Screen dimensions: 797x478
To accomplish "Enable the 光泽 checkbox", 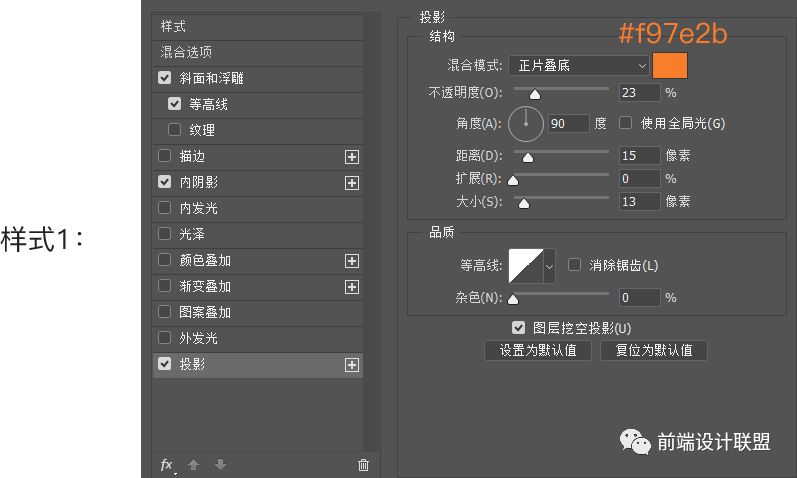I will 164,233.
